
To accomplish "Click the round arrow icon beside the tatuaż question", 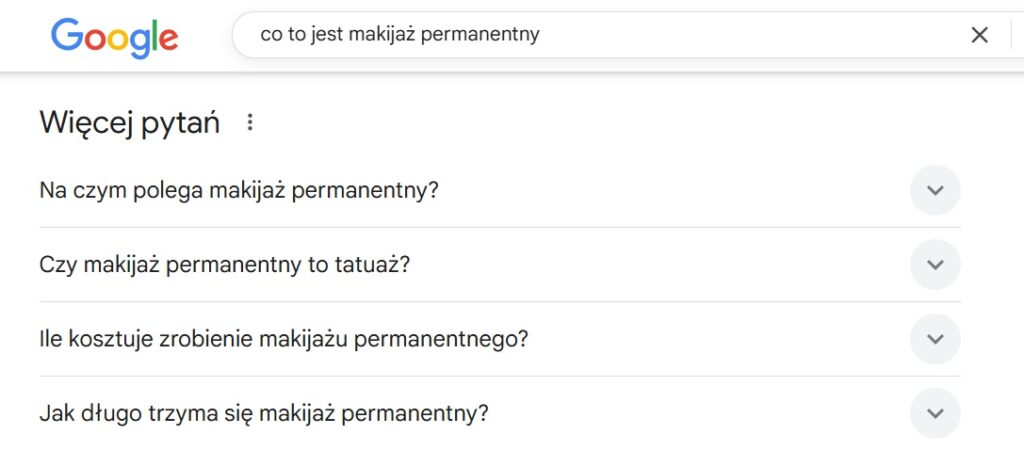I will point(935,265).
